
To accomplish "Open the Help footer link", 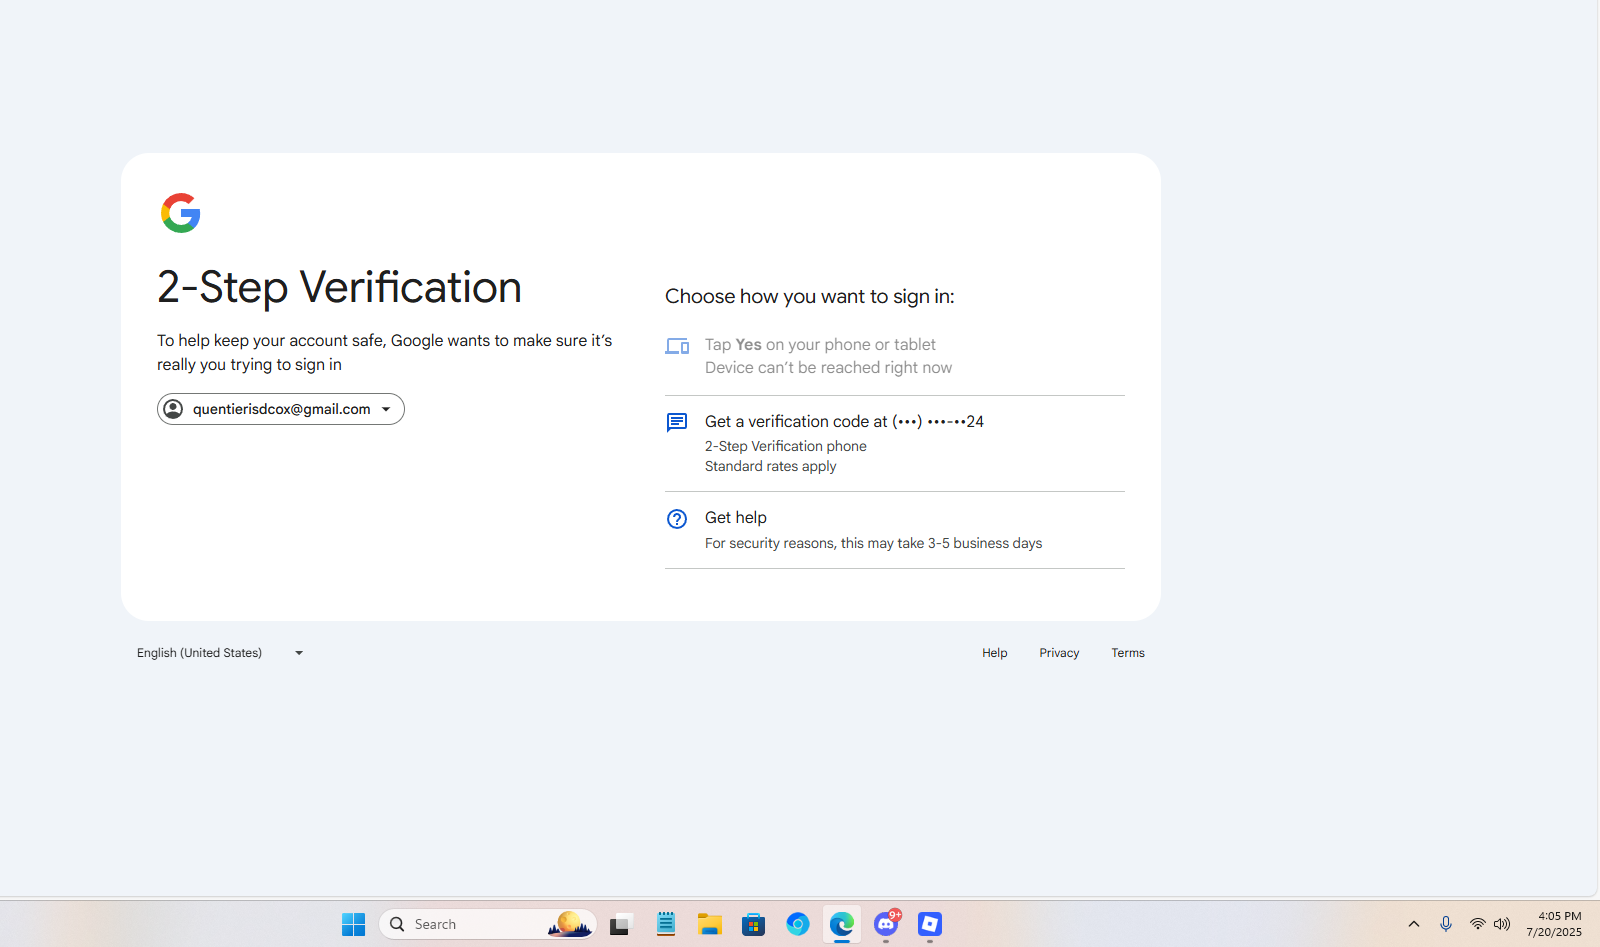I will pos(994,653).
